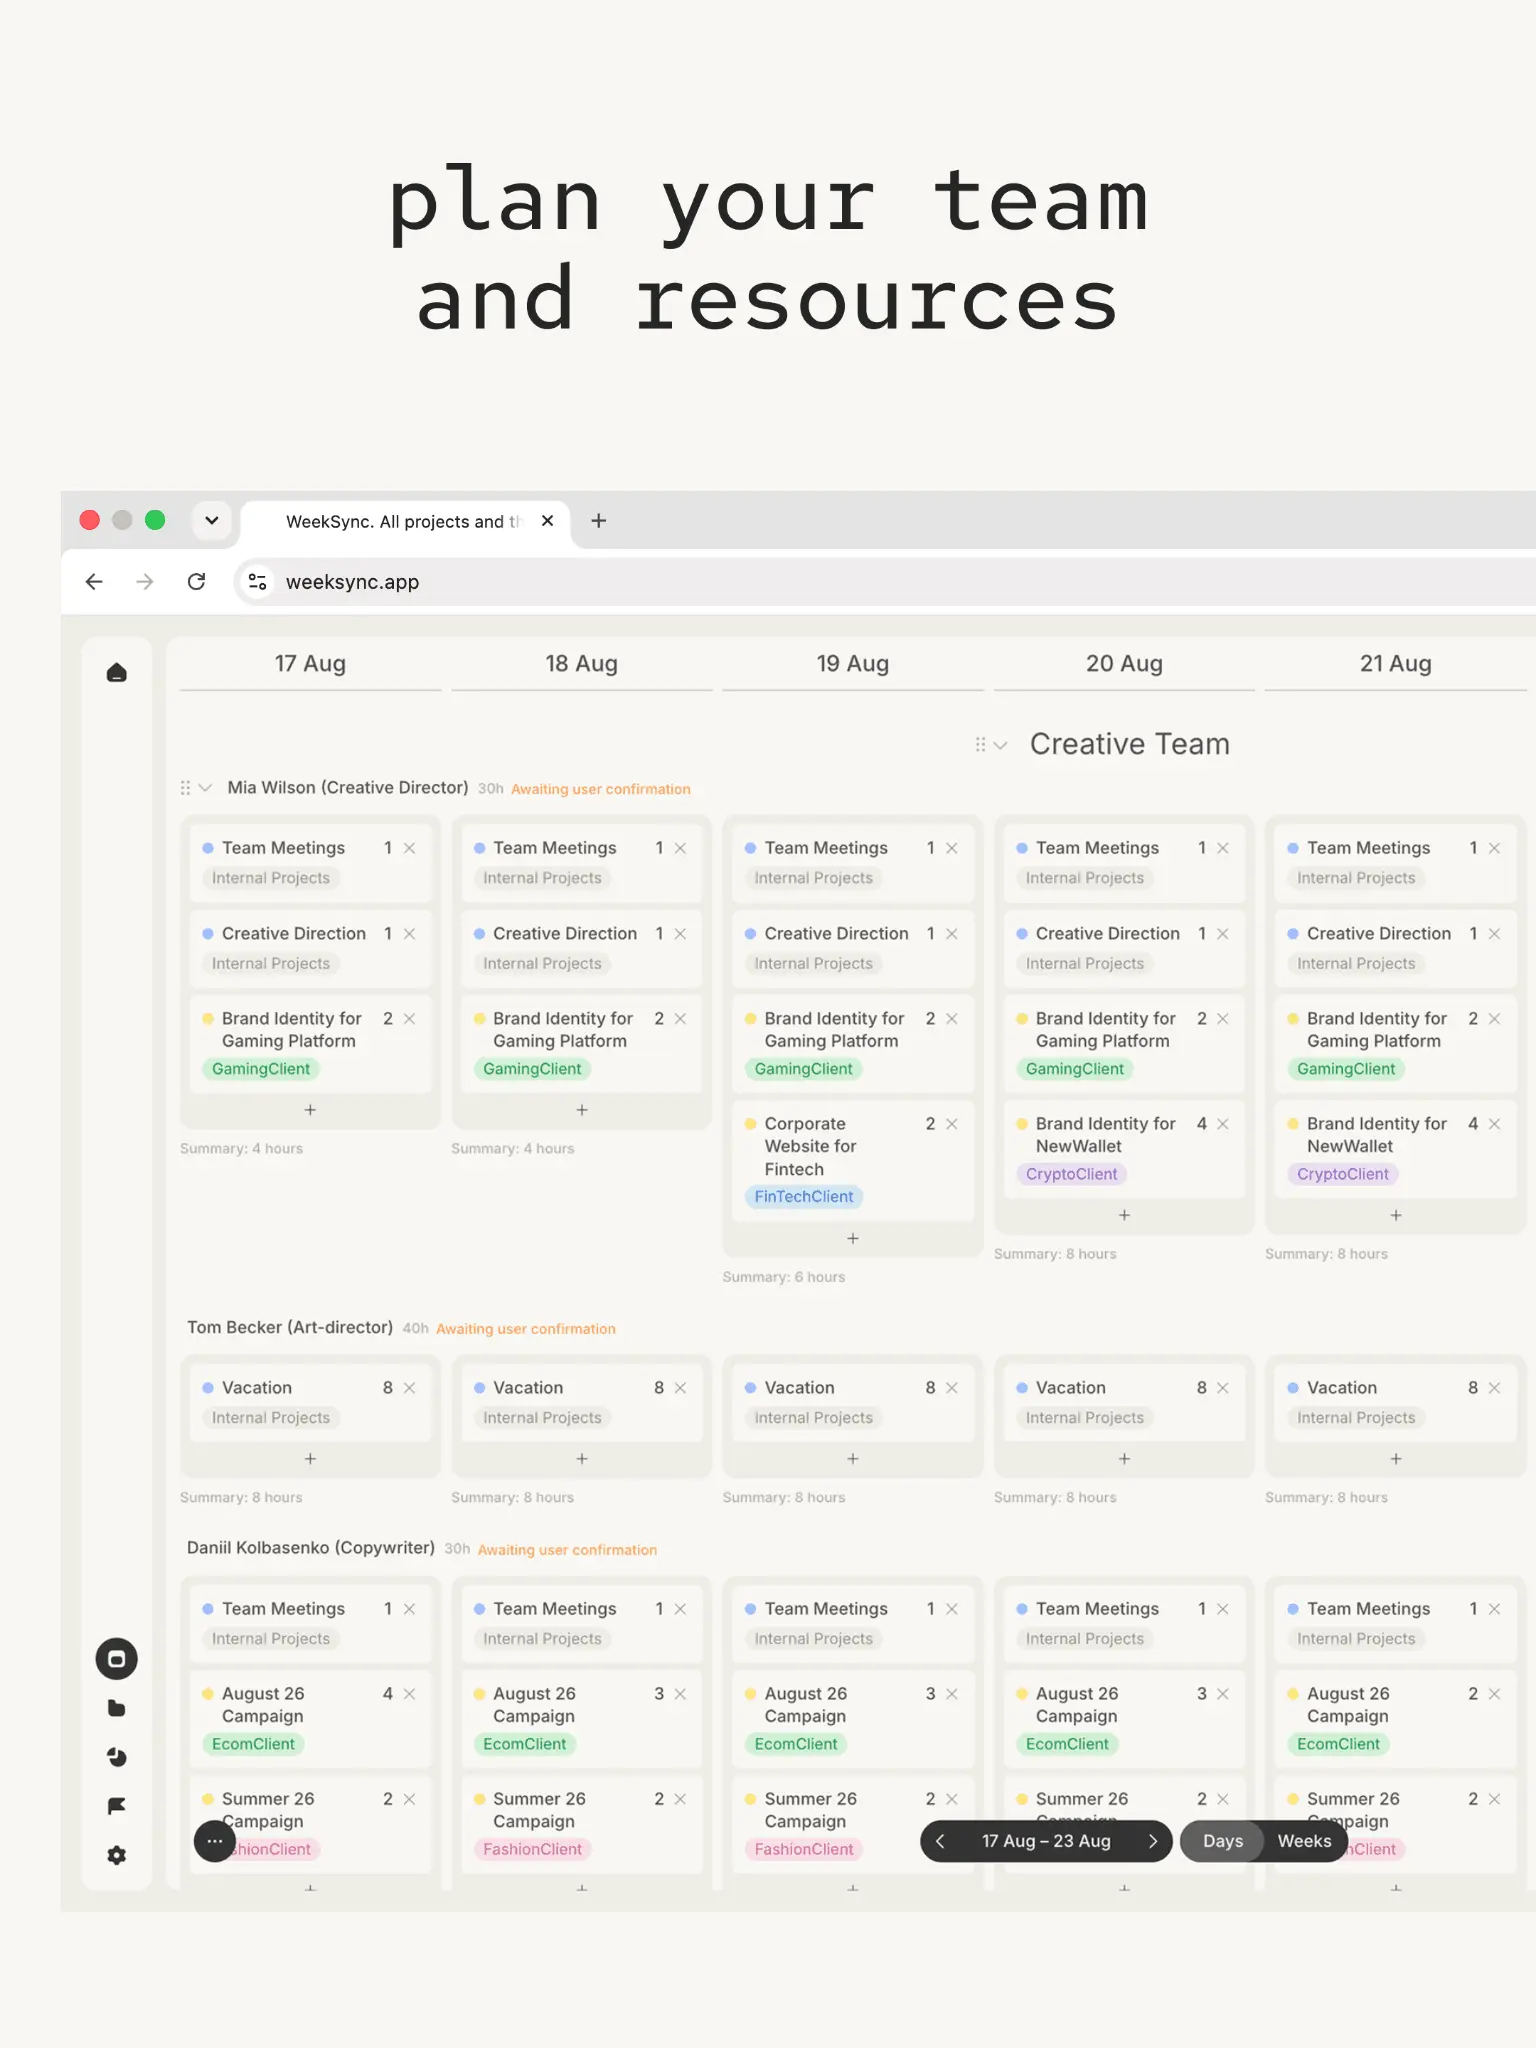Remove Summer 26 Campaign on 19 Aug
The height and width of the screenshot is (2048, 1536).
pyautogui.click(x=952, y=1799)
